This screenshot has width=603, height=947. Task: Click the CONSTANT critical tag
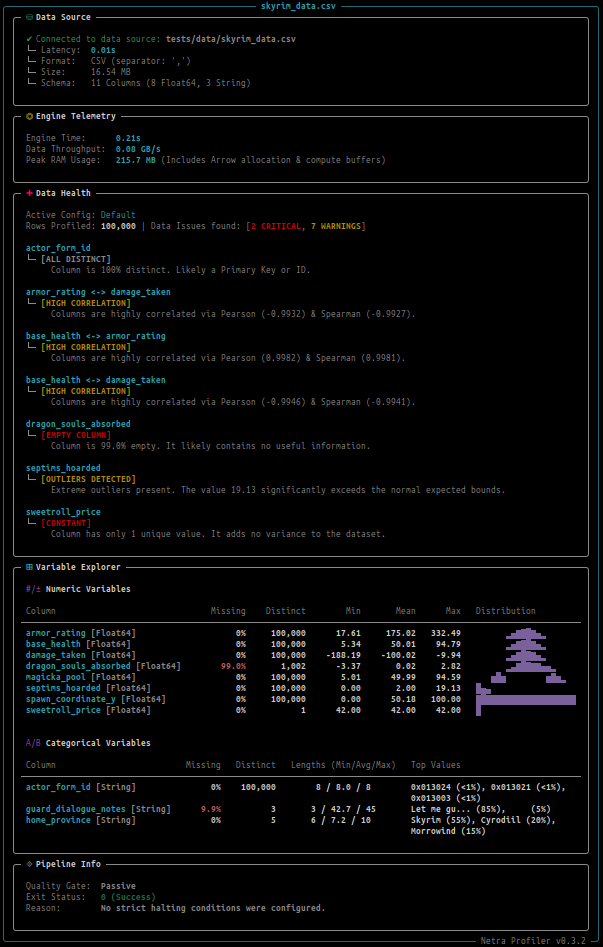point(66,523)
